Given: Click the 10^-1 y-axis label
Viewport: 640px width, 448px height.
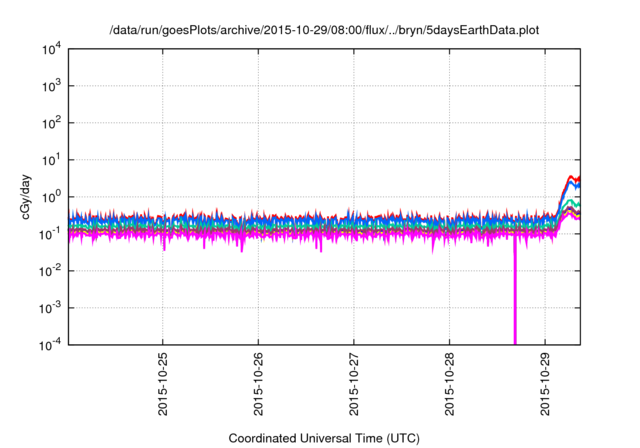Looking at the screenshot, I should [51, 235].
